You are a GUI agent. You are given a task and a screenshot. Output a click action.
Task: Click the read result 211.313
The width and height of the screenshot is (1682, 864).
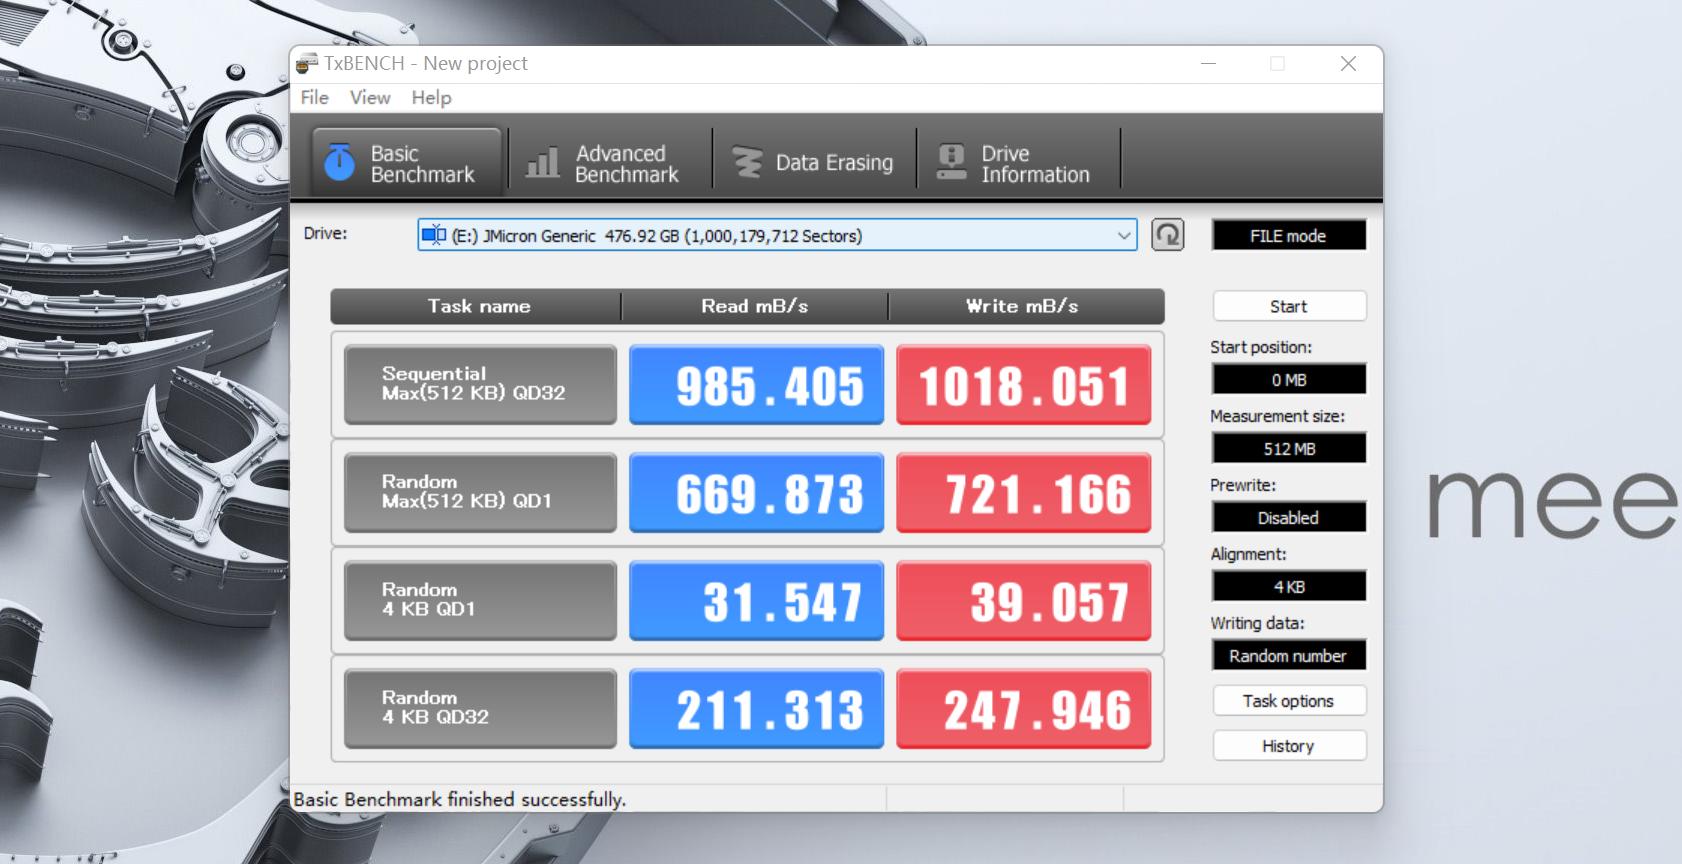point(756,709)
